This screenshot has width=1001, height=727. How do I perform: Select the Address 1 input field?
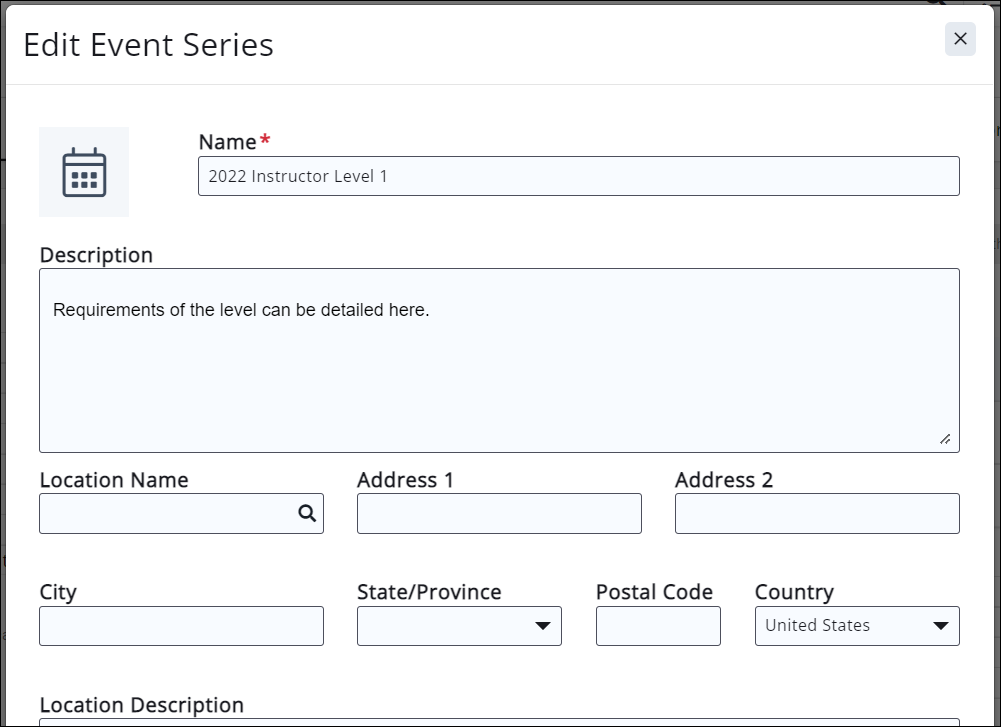click(499, 513)
